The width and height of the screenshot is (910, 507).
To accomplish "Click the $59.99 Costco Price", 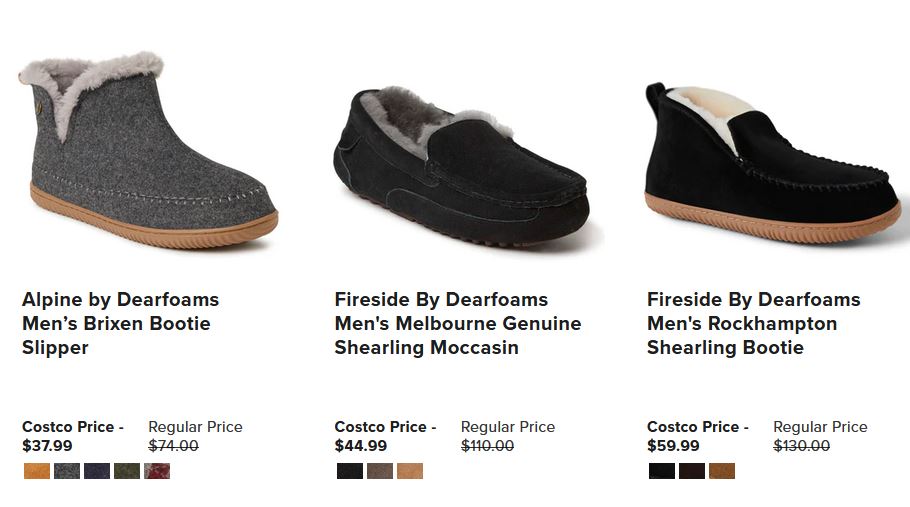I will point(673,446).
